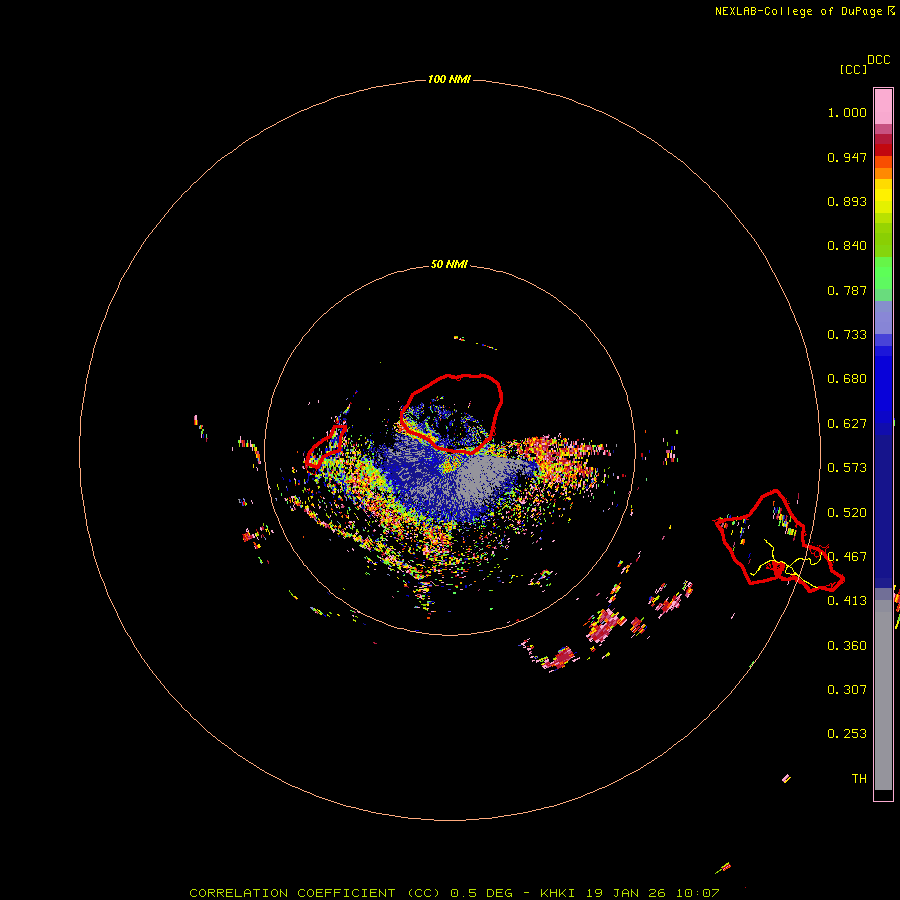Screen dimensions: 900x900
Task: Click the 0.573 scale value
Action: pos(847,468)
